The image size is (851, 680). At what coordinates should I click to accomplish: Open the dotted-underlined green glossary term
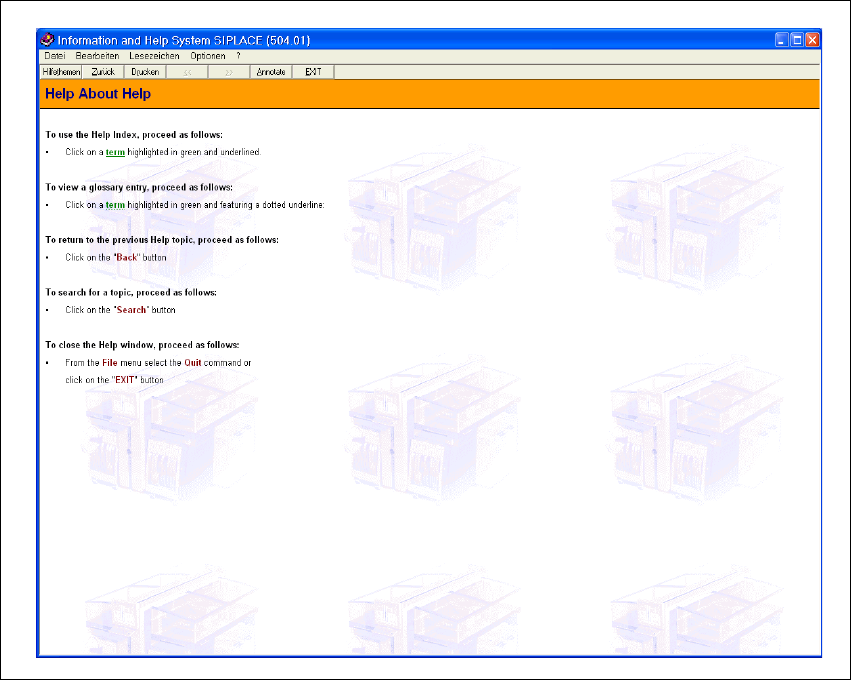[115, 205]
